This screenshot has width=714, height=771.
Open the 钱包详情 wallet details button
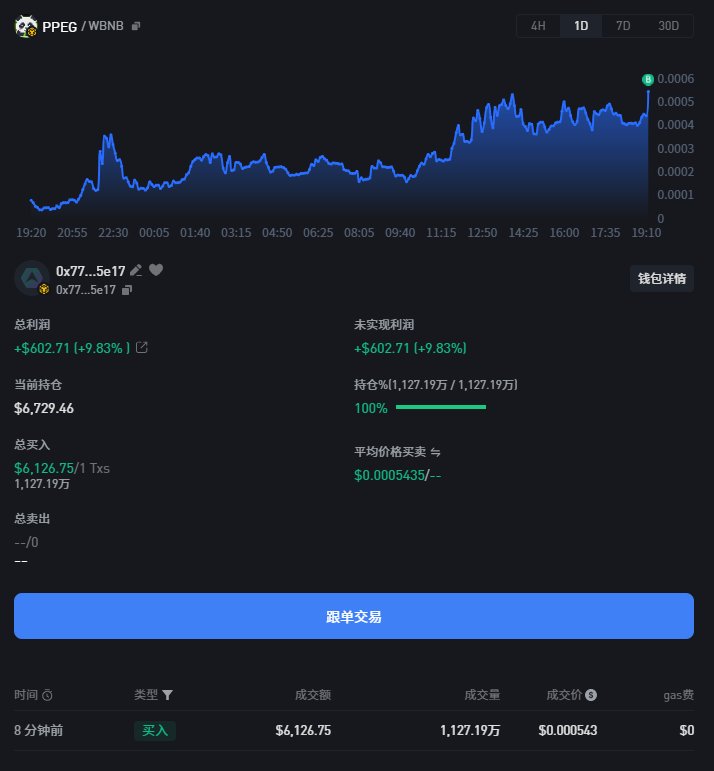pyautogui.click(x=661, y=278)
